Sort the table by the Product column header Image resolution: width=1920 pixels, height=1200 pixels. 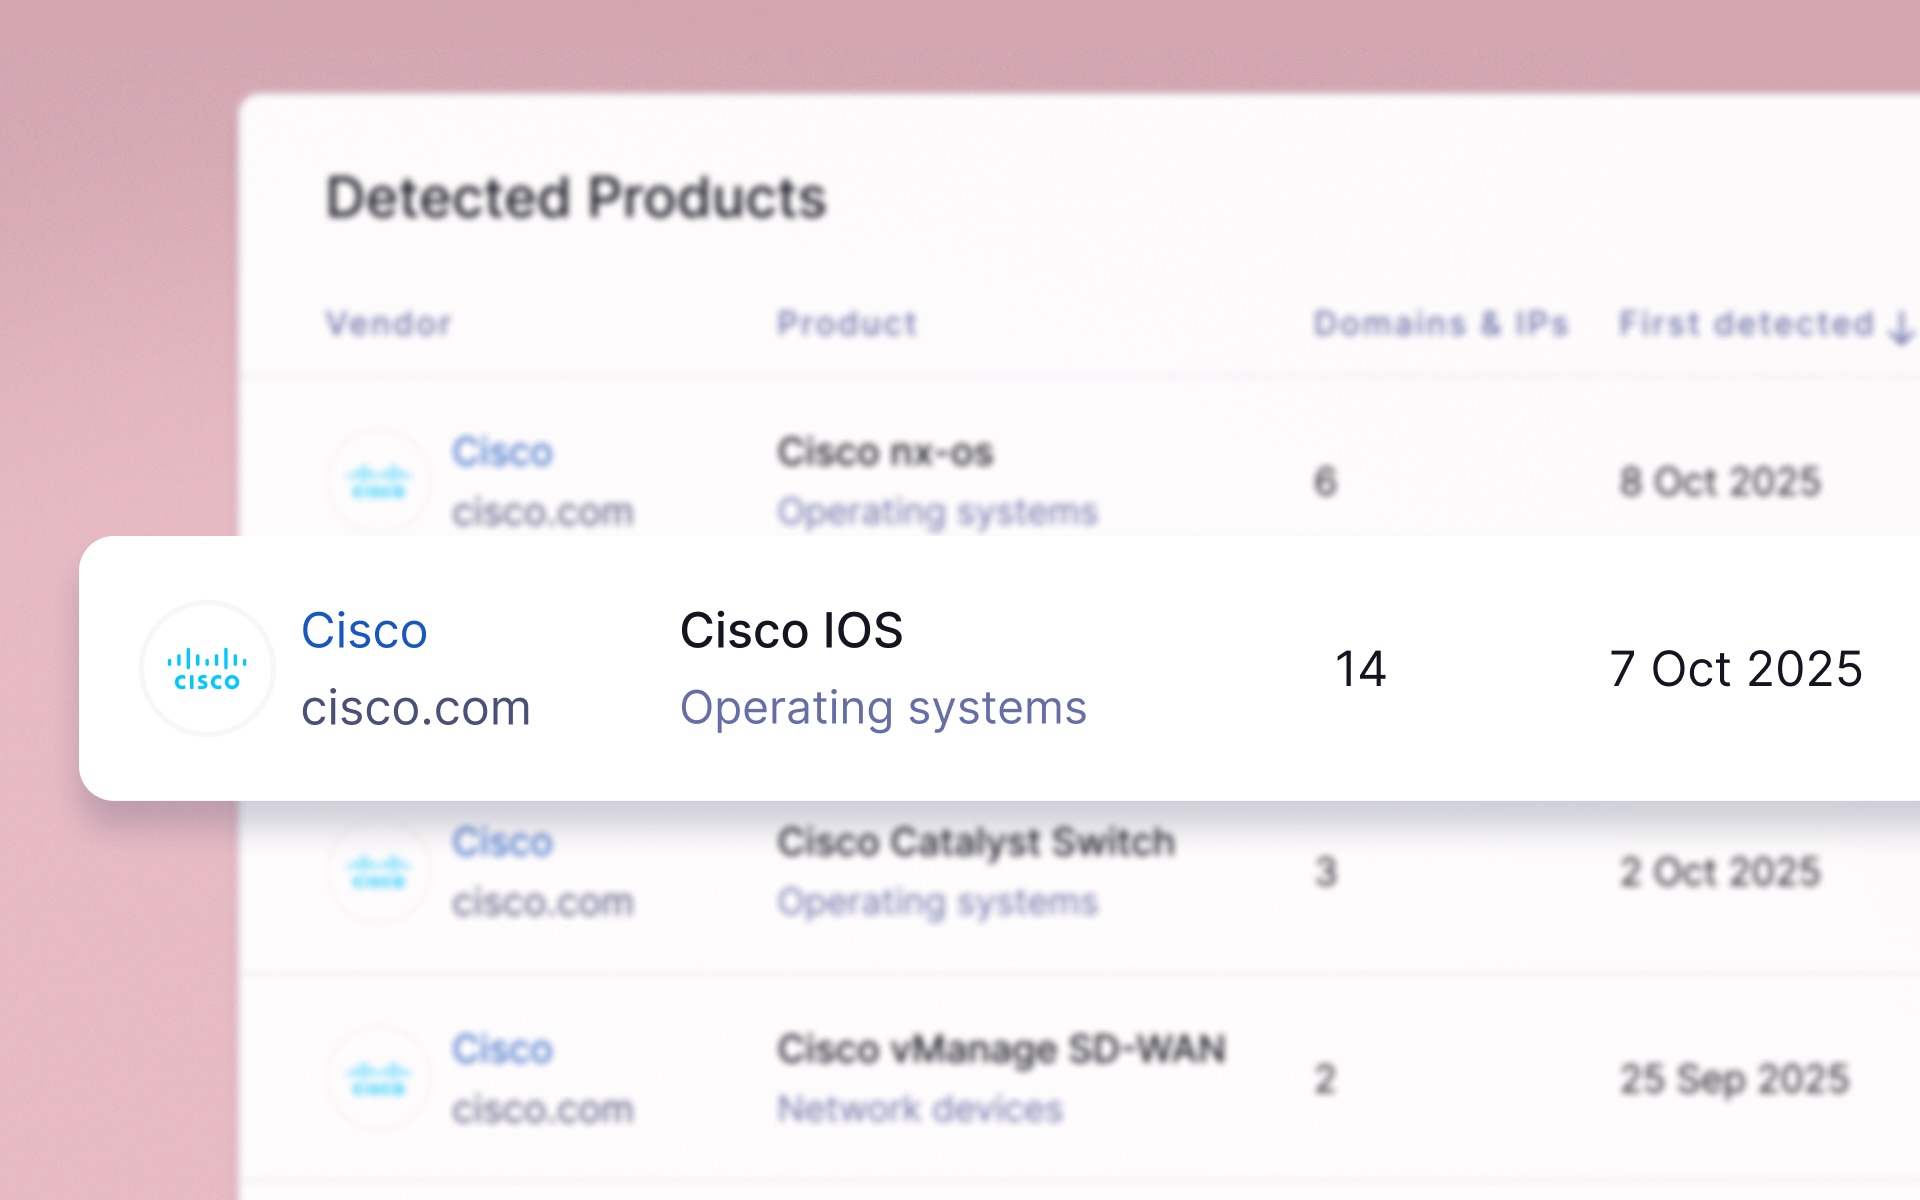(847, 323)
